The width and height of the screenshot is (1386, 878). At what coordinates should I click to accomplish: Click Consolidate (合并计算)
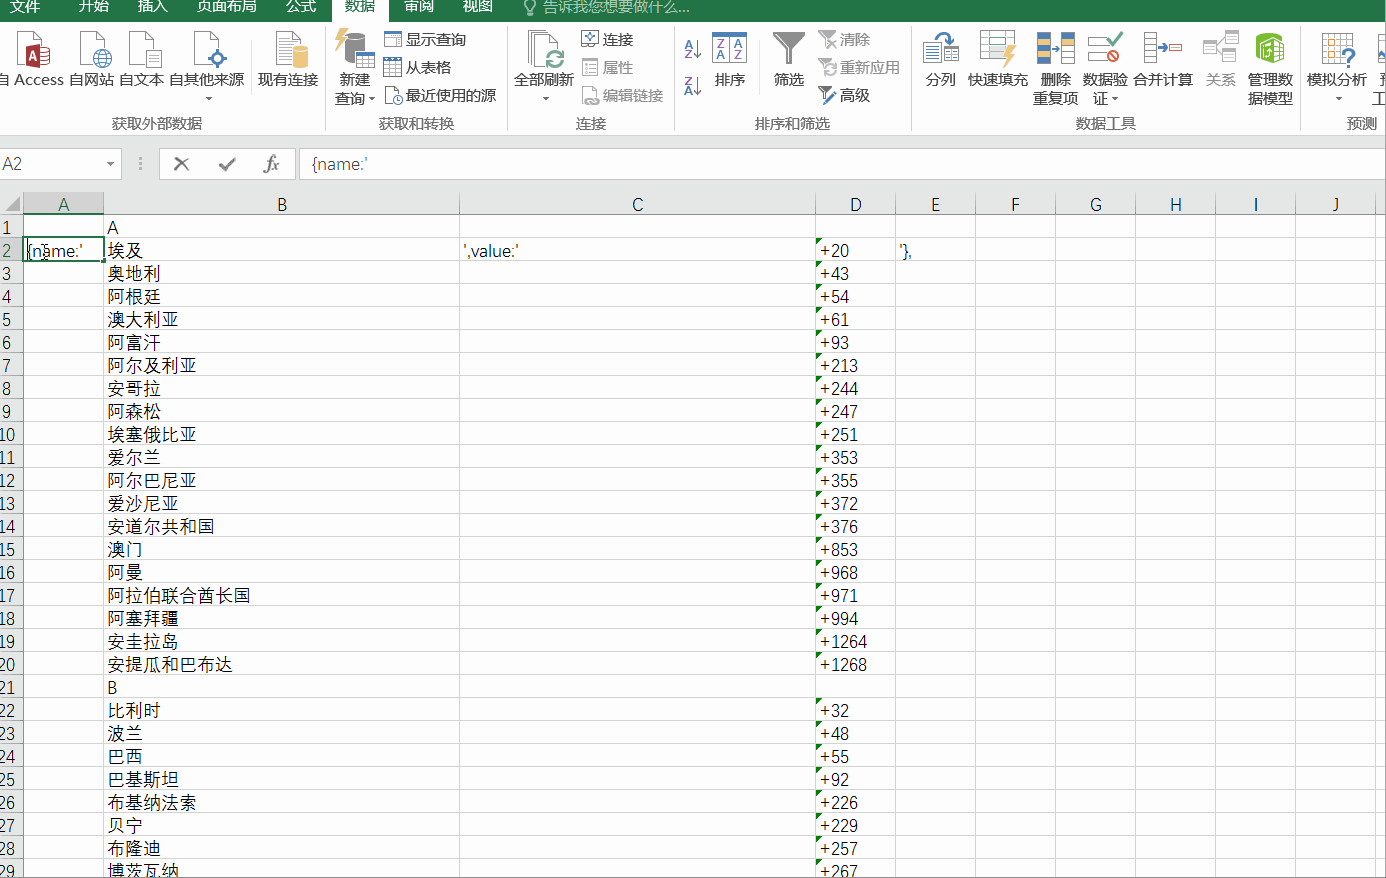[x=1163, y=60]
